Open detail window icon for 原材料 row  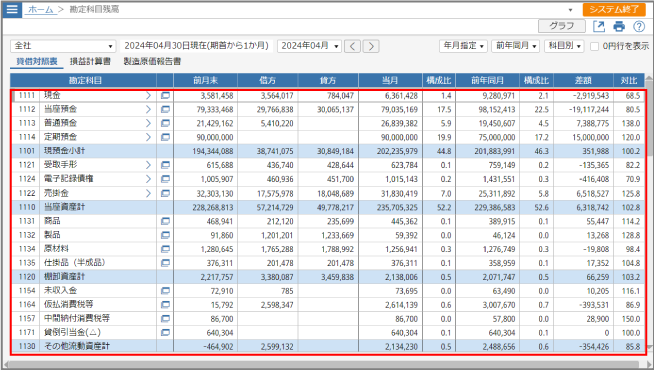pos(165,249)
